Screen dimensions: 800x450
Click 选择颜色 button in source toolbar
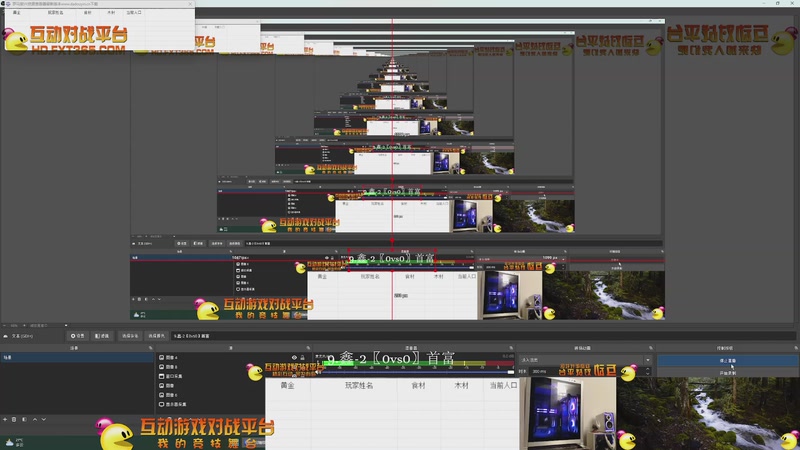pyautogui.click(x=157, y=336)
